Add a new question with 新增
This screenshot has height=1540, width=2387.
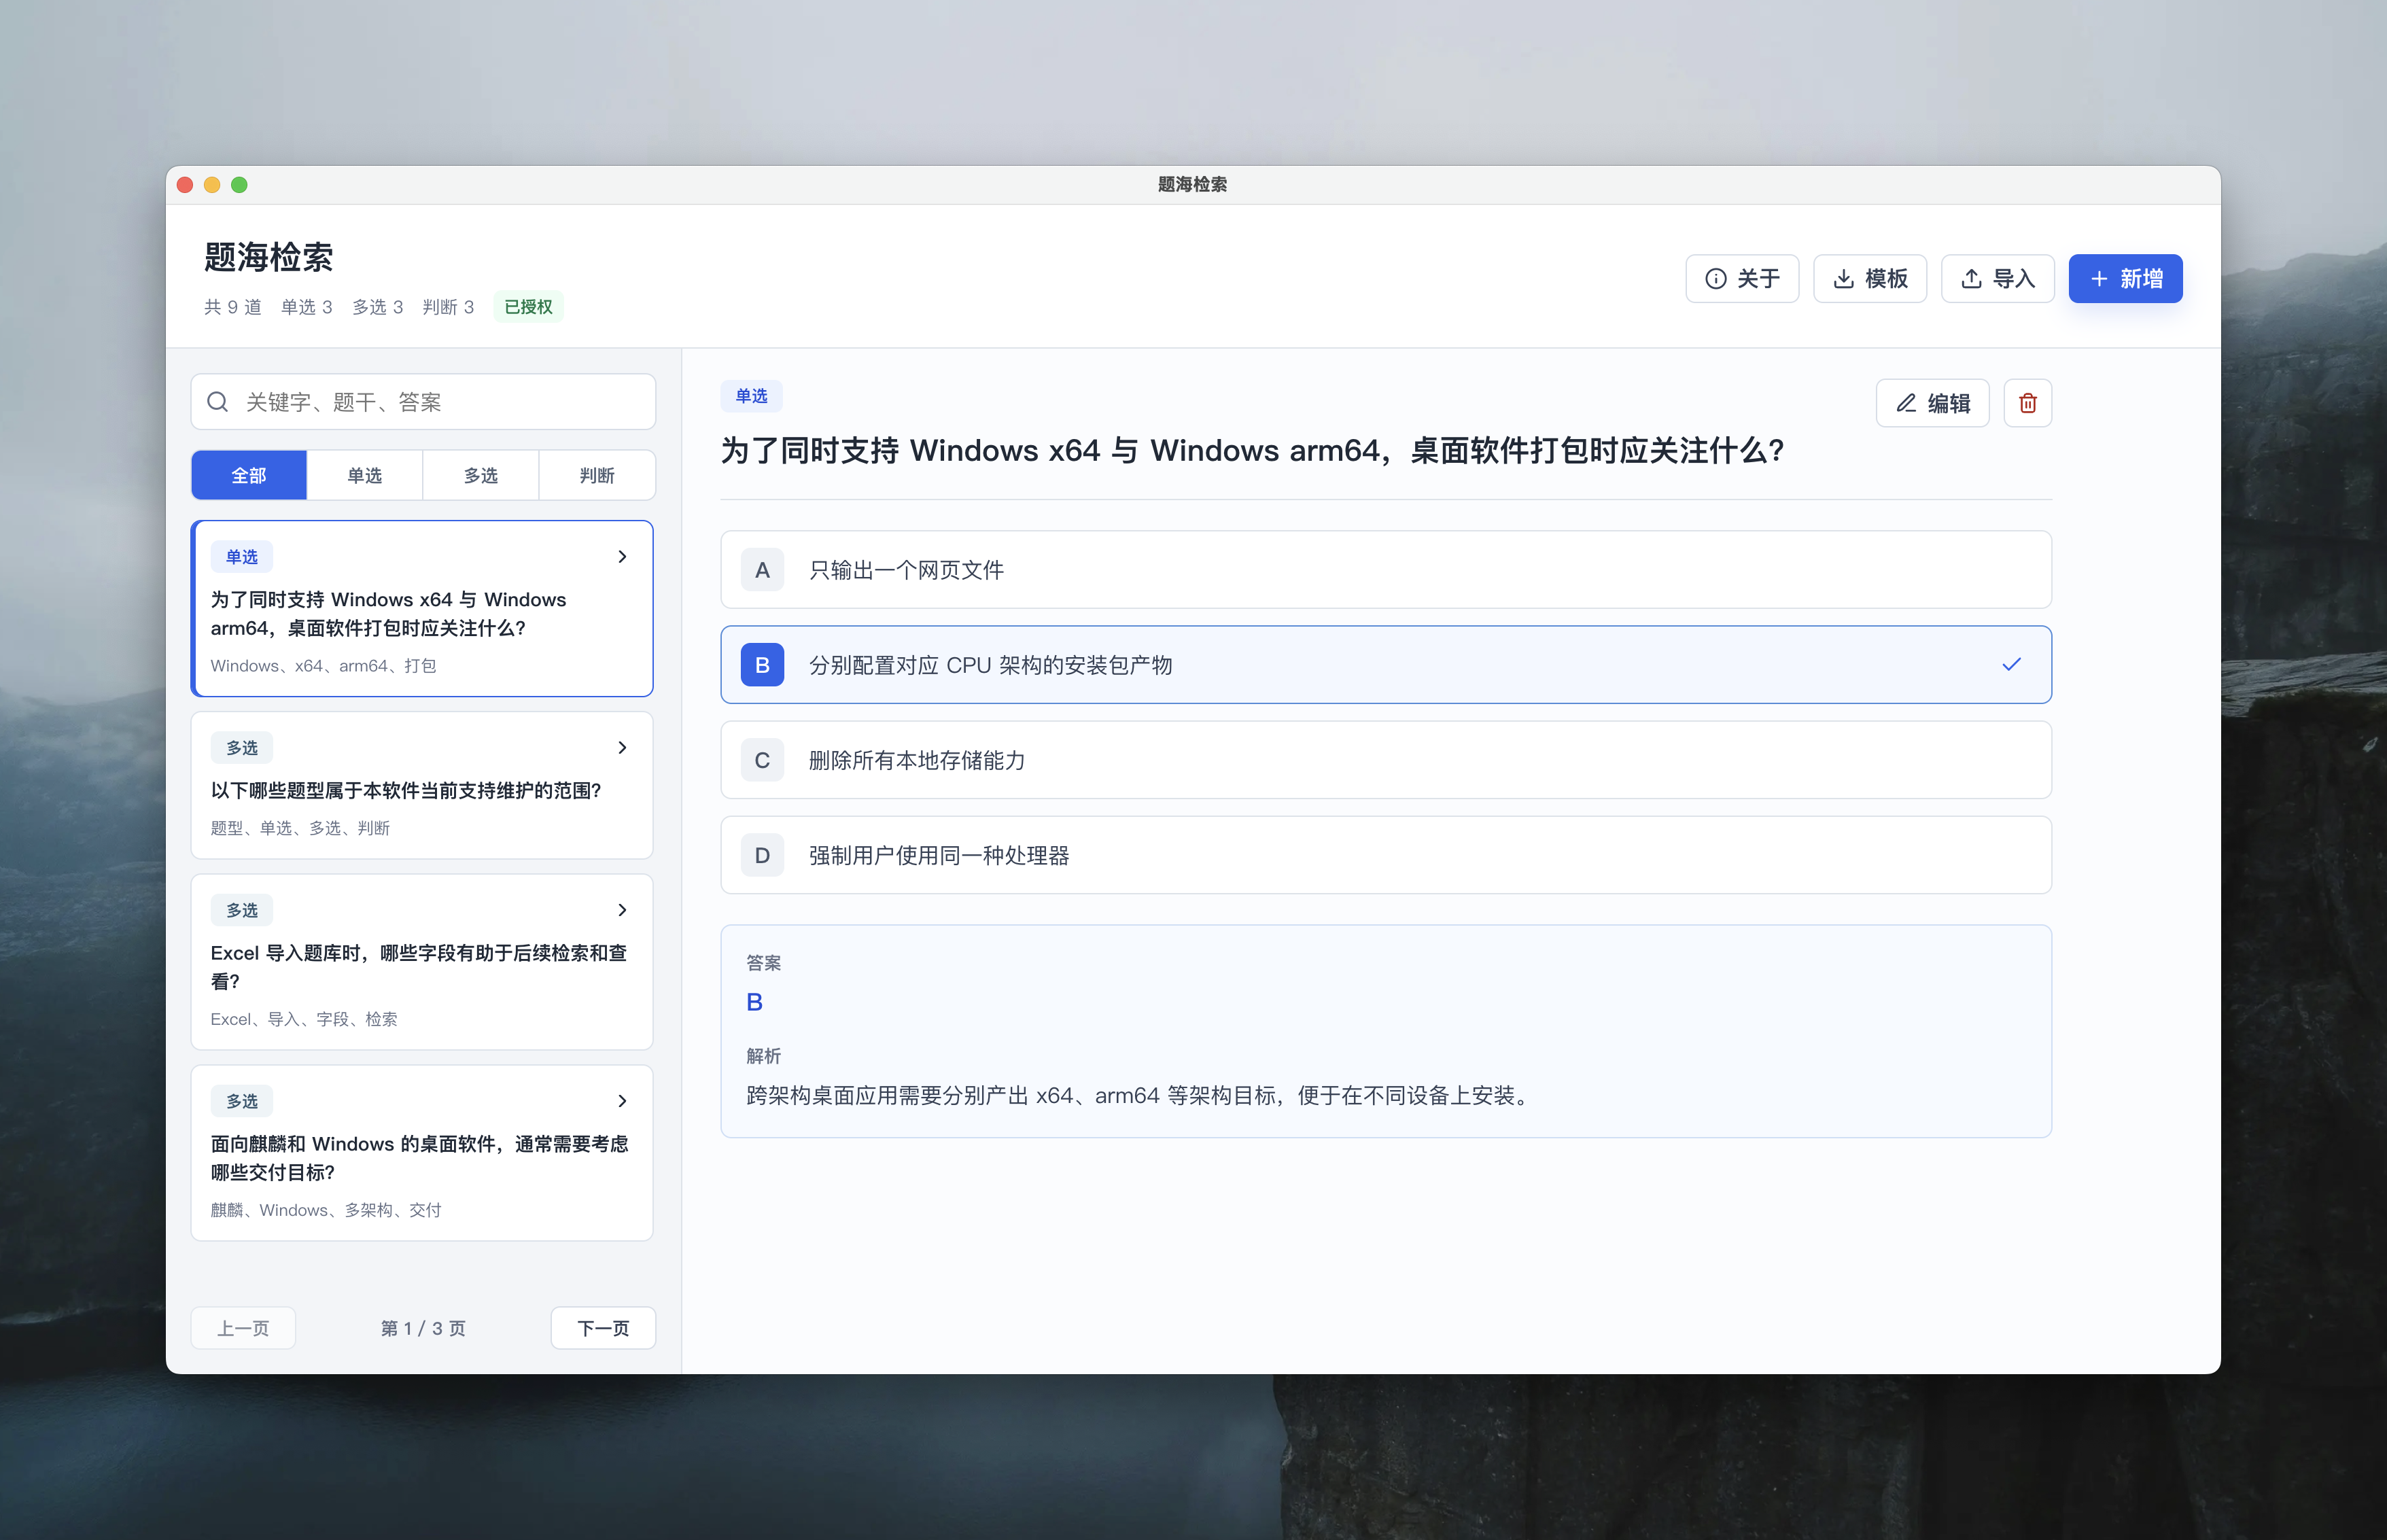coord(2125,278)
